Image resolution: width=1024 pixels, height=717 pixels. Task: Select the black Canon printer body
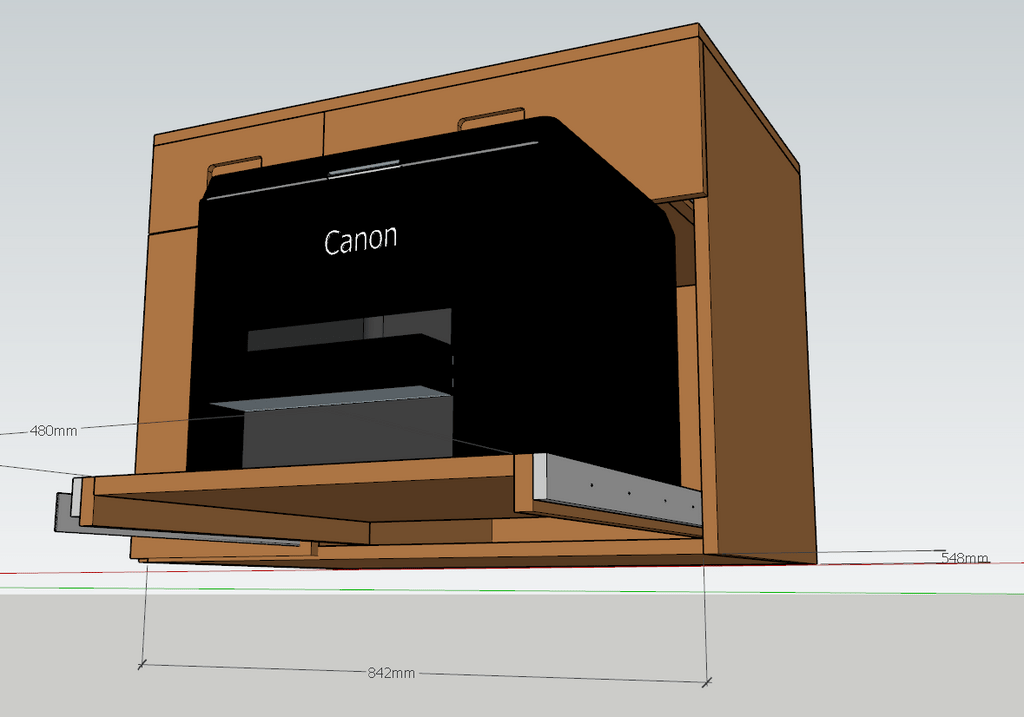click(434, 294)
